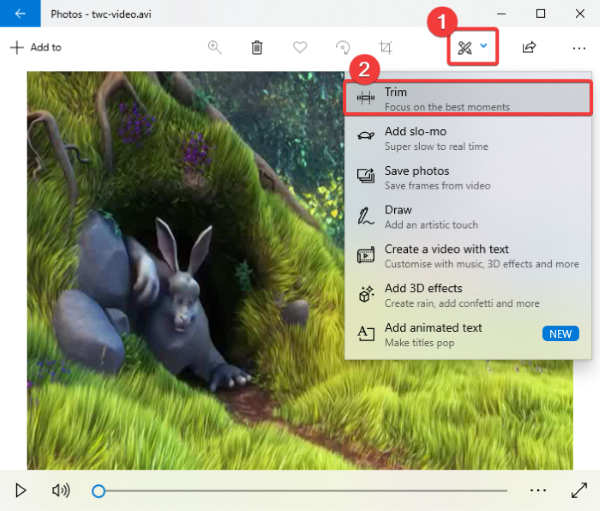This screenshot has height=511, width=600.
Task: Select Add 3D effects option
Action: [x=468, y=295]
